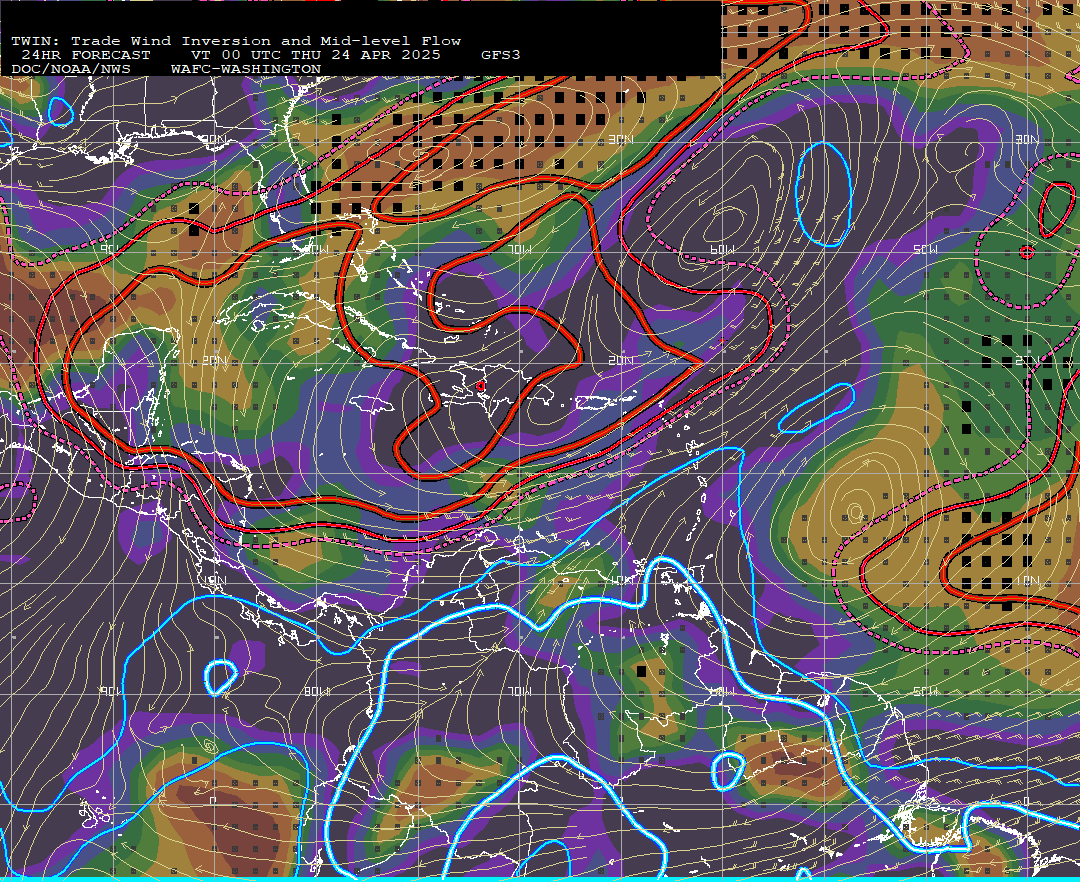Select the 'WAFC-WASHINGTON' label
This screenshot has height=882, width=1080.
246,70
